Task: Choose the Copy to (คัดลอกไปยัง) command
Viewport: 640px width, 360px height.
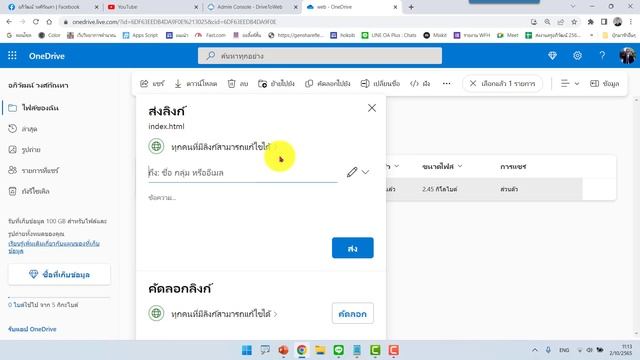Action: 328,84
